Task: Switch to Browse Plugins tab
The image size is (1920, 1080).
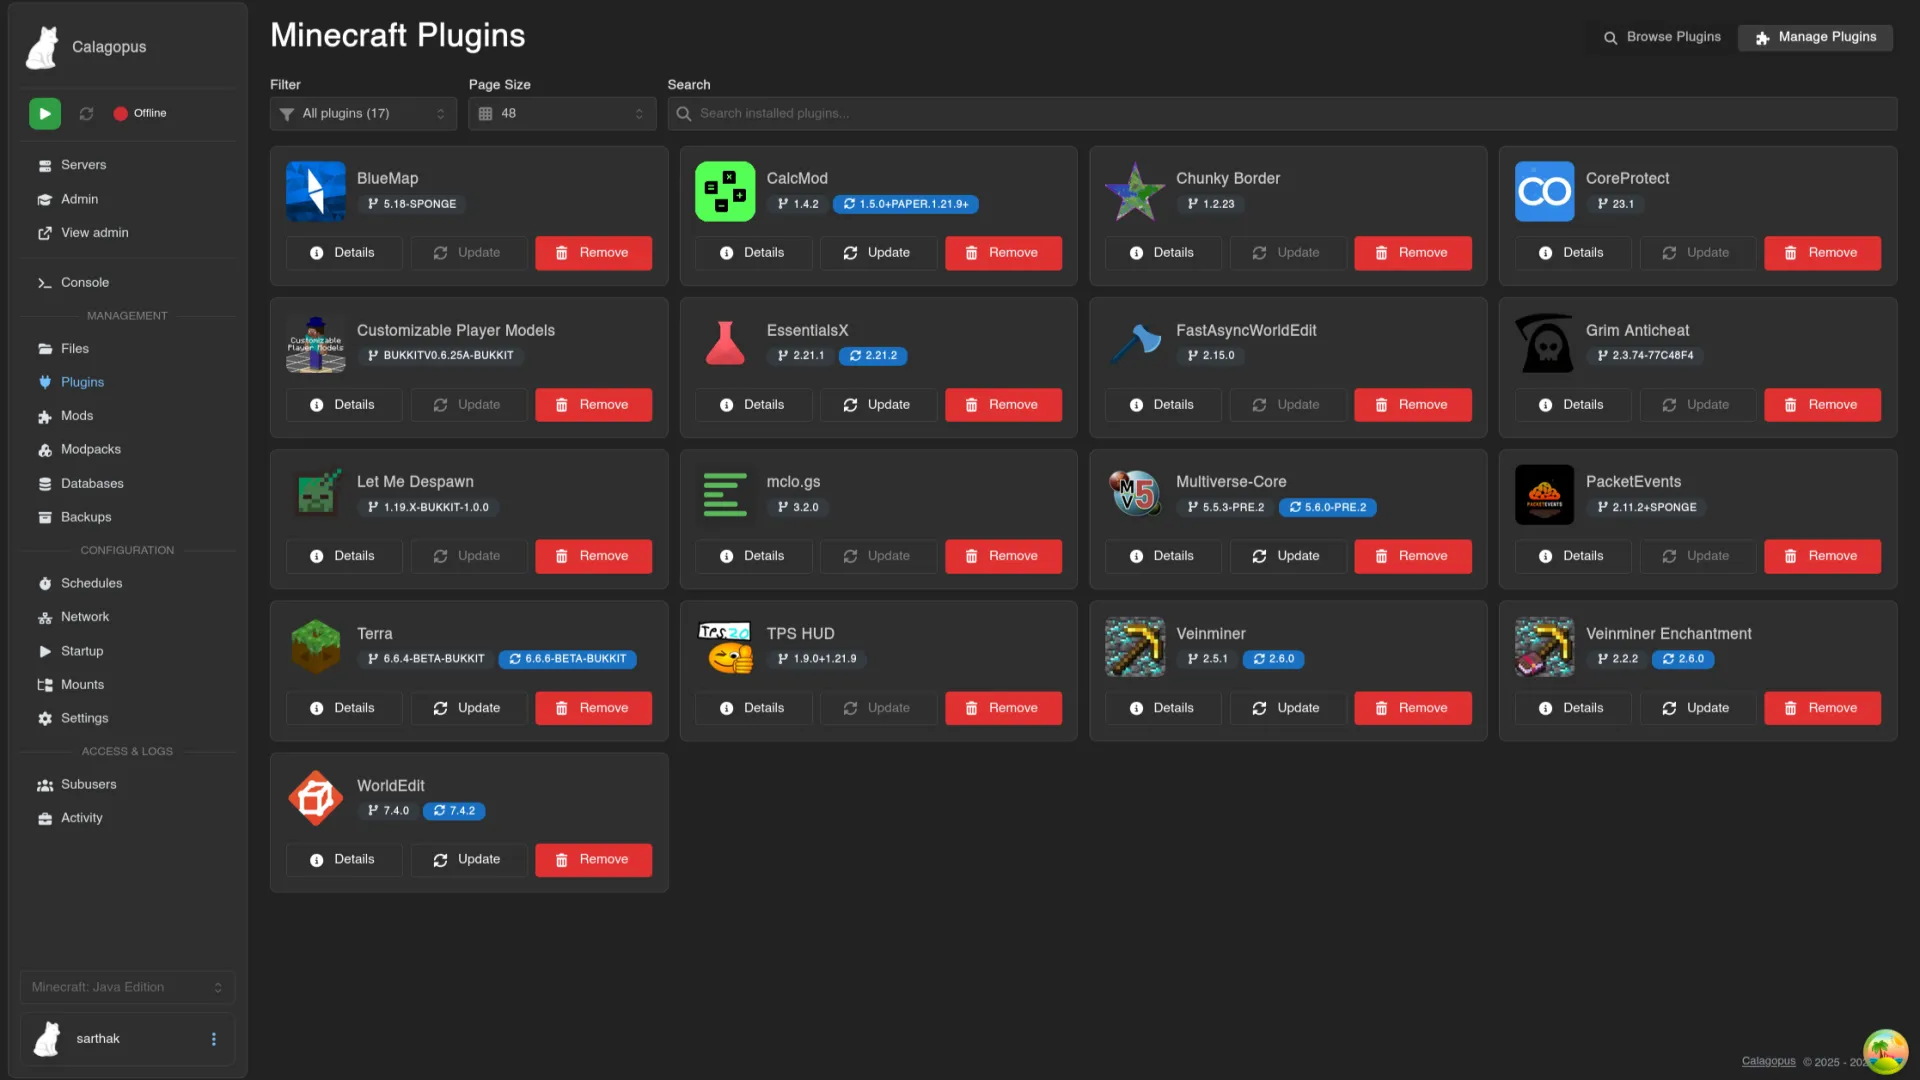Action: point(1662,37)
